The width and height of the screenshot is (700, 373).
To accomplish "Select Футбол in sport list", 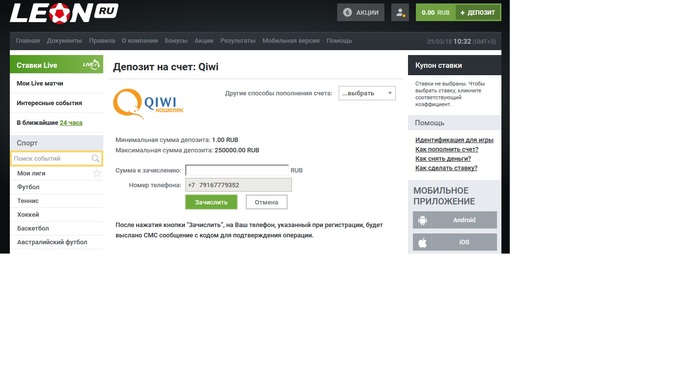I will [x=56, y=187].
